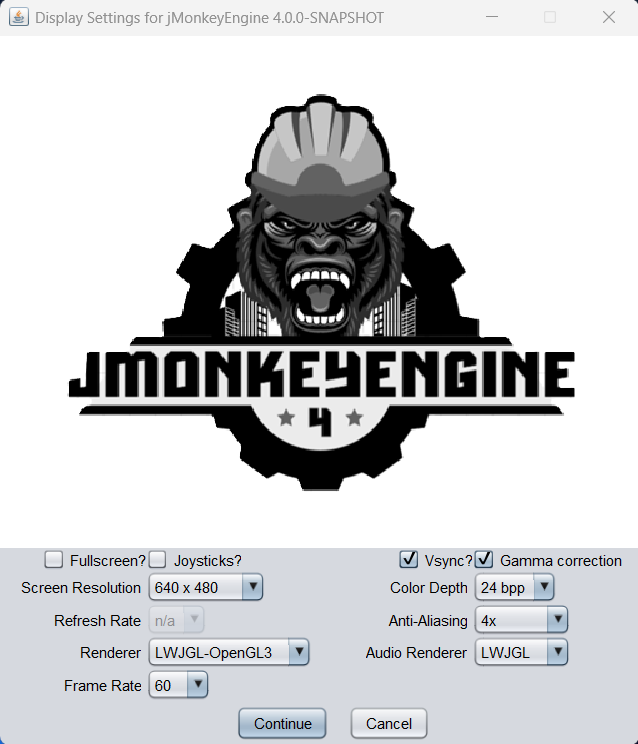
Task: Enable the Fullscreen? checkbox
Action: (x=54, y=559)
